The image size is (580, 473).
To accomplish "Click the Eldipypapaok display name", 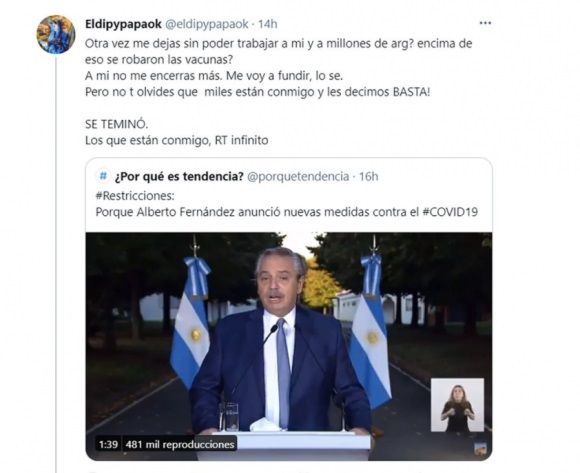I will pos(123,24).
